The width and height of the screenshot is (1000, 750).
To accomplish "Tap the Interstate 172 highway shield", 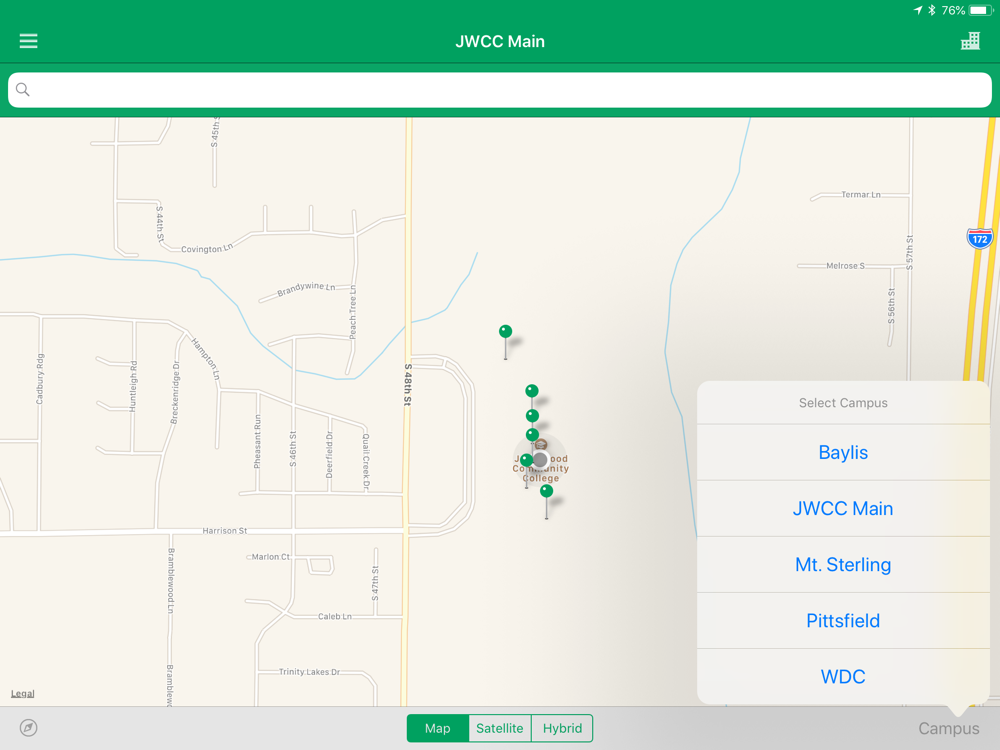I will (980, 239).
